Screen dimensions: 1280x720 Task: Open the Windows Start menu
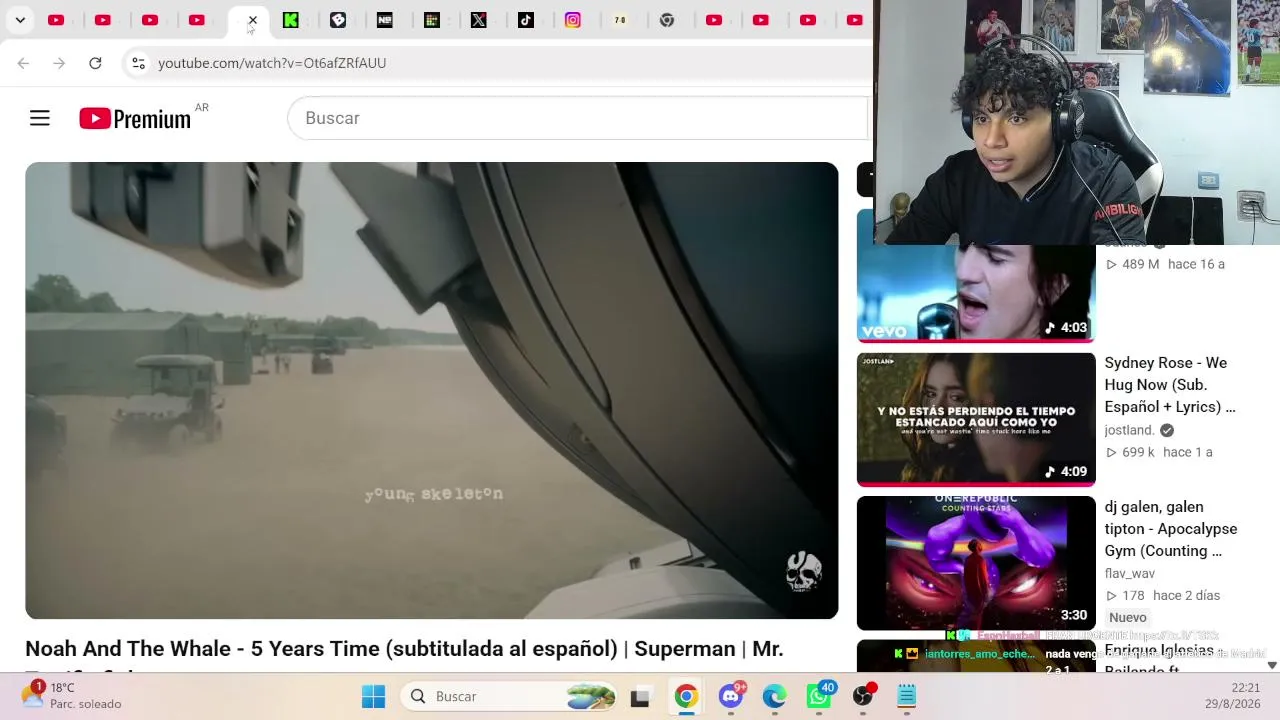[373, 696]
